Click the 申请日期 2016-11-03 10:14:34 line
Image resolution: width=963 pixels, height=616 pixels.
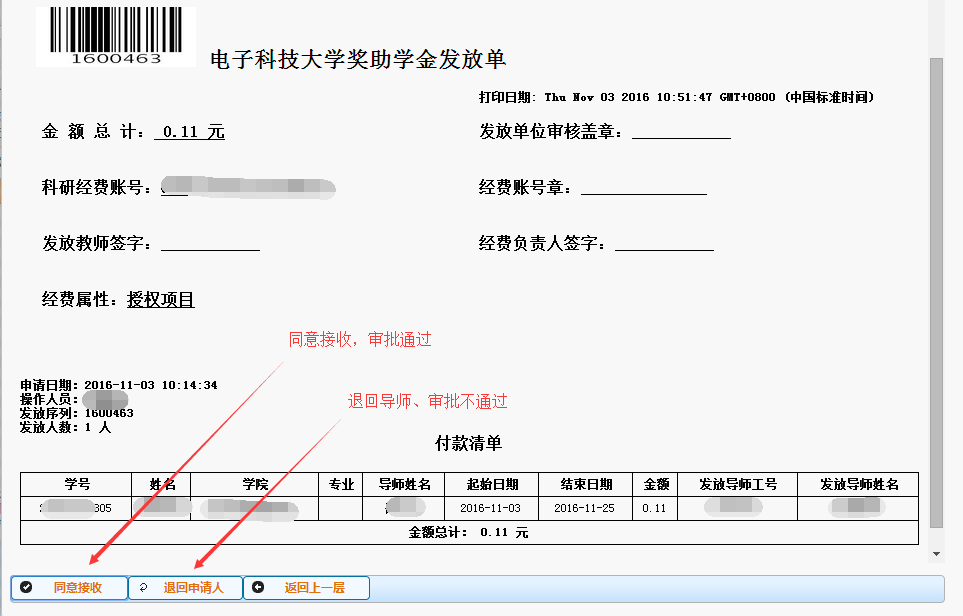(x=119, y=385)
